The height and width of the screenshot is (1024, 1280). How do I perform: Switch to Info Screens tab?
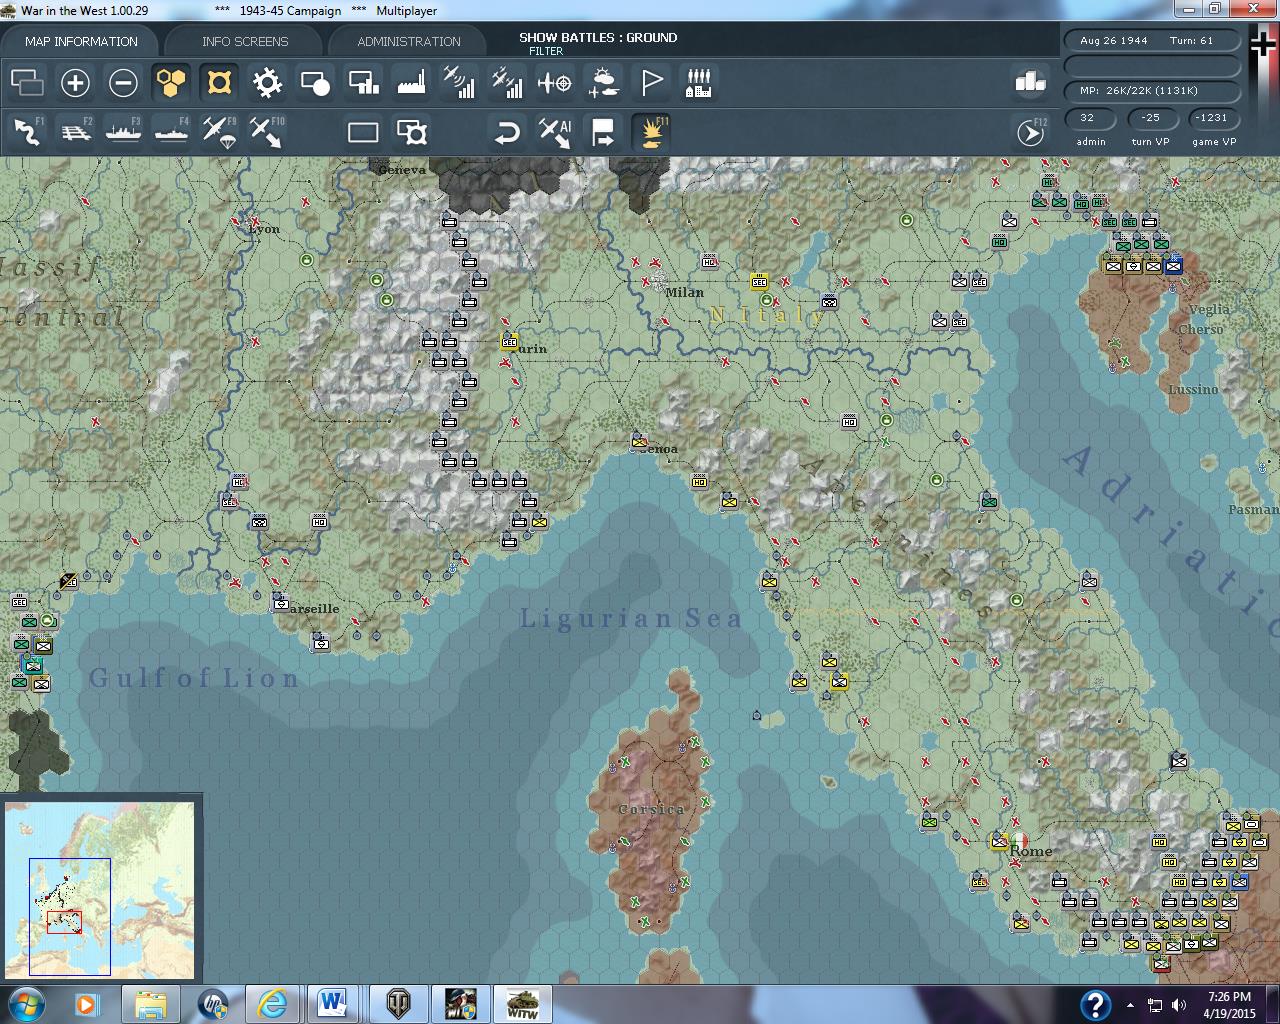coord(245,41)
